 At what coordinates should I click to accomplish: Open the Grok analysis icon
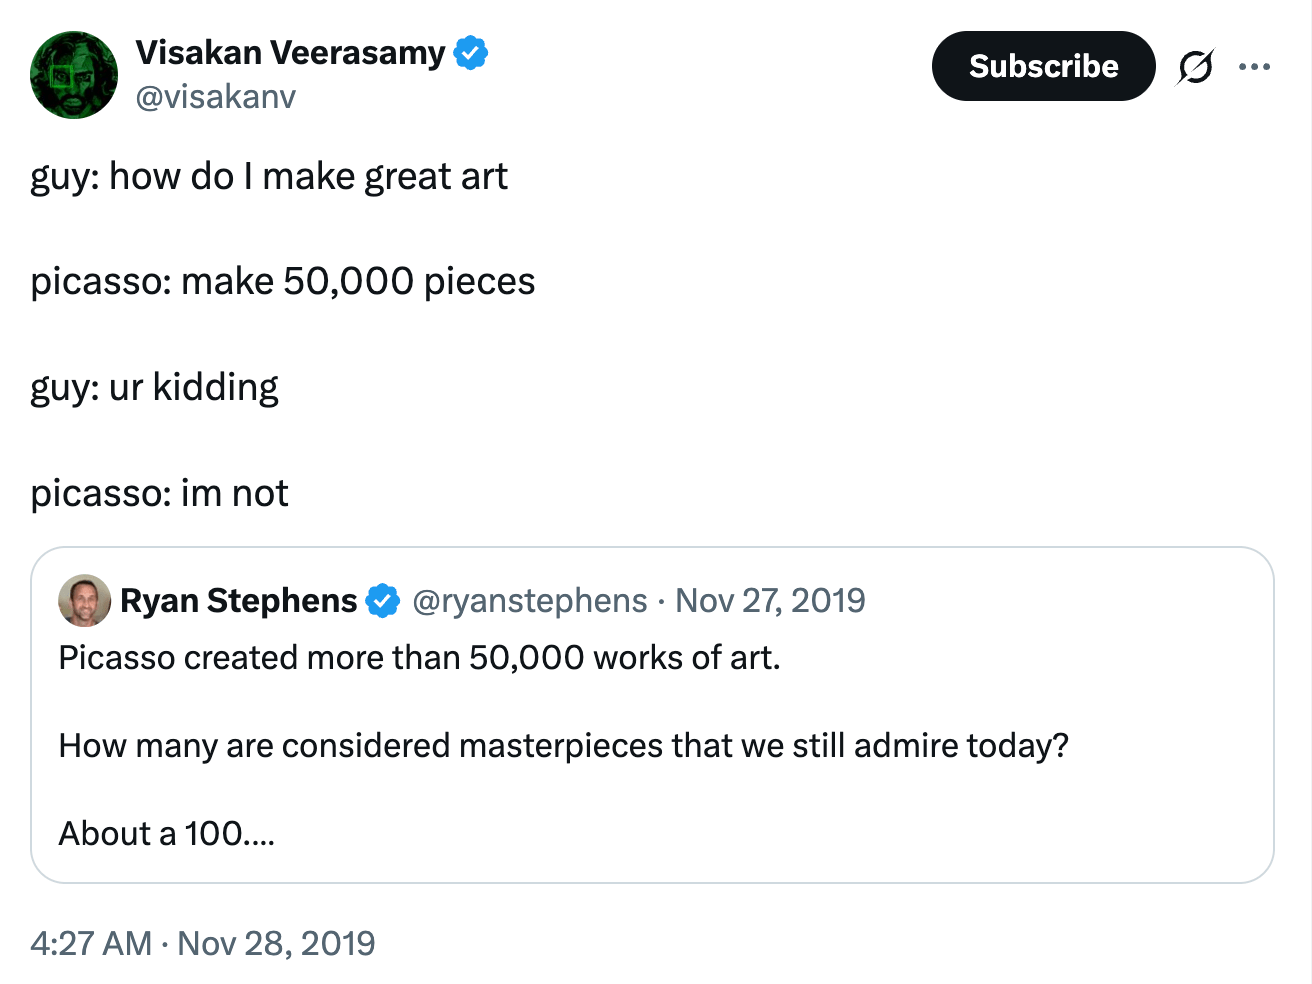[x=1196, y=66]
